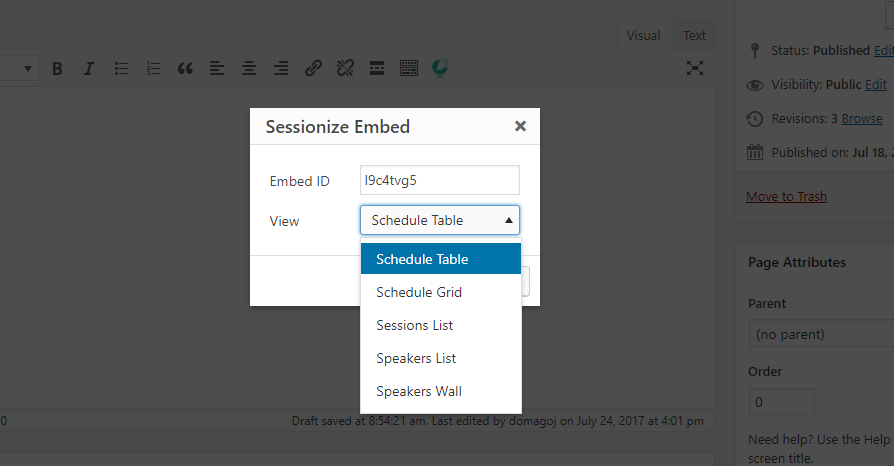
Task: Click the 'View' label in dialog
Action: pyautogui.click(x=284, y=221)
